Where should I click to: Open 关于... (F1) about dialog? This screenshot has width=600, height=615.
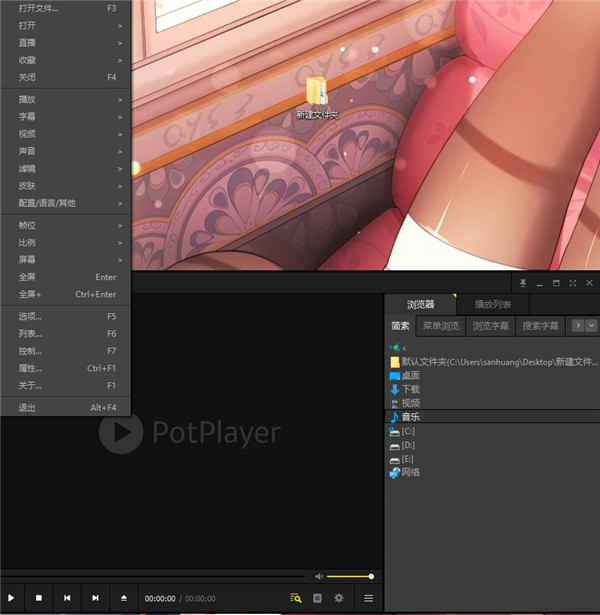(66, 386)
